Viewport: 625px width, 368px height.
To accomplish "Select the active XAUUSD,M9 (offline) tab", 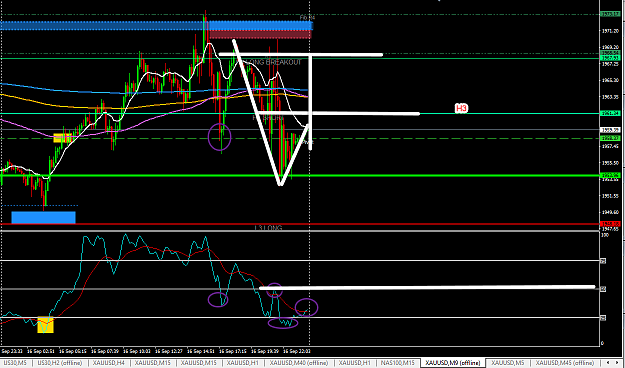I will pos(454,363).
